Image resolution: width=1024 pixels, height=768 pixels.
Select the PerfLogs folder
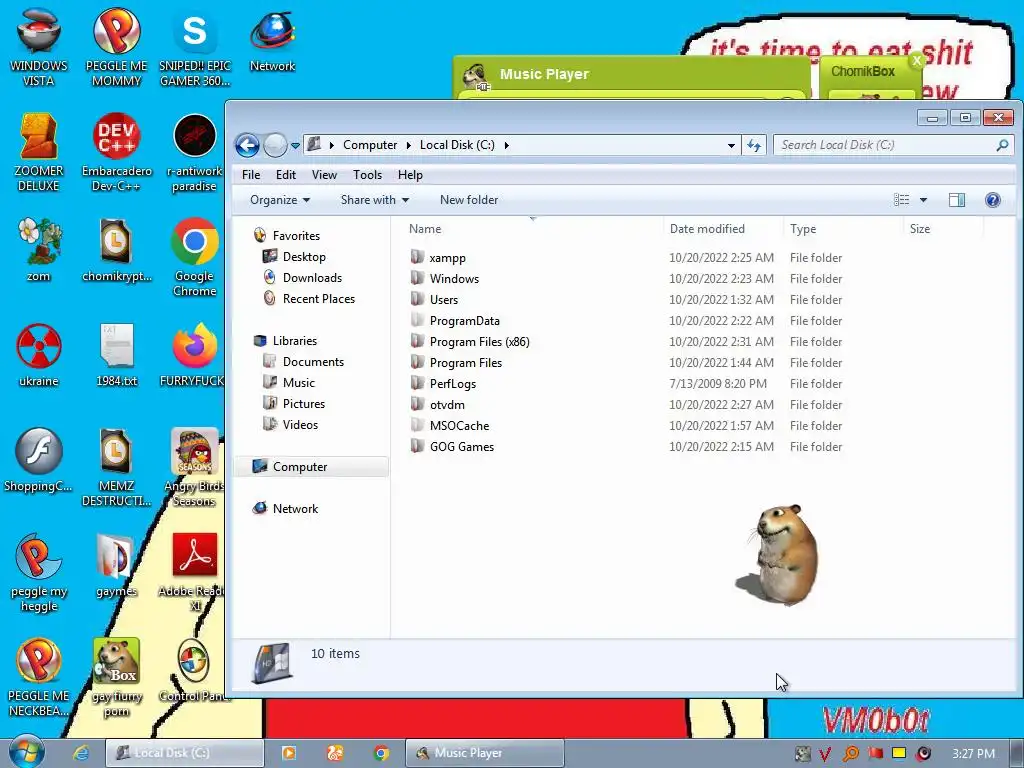[453, 384]
